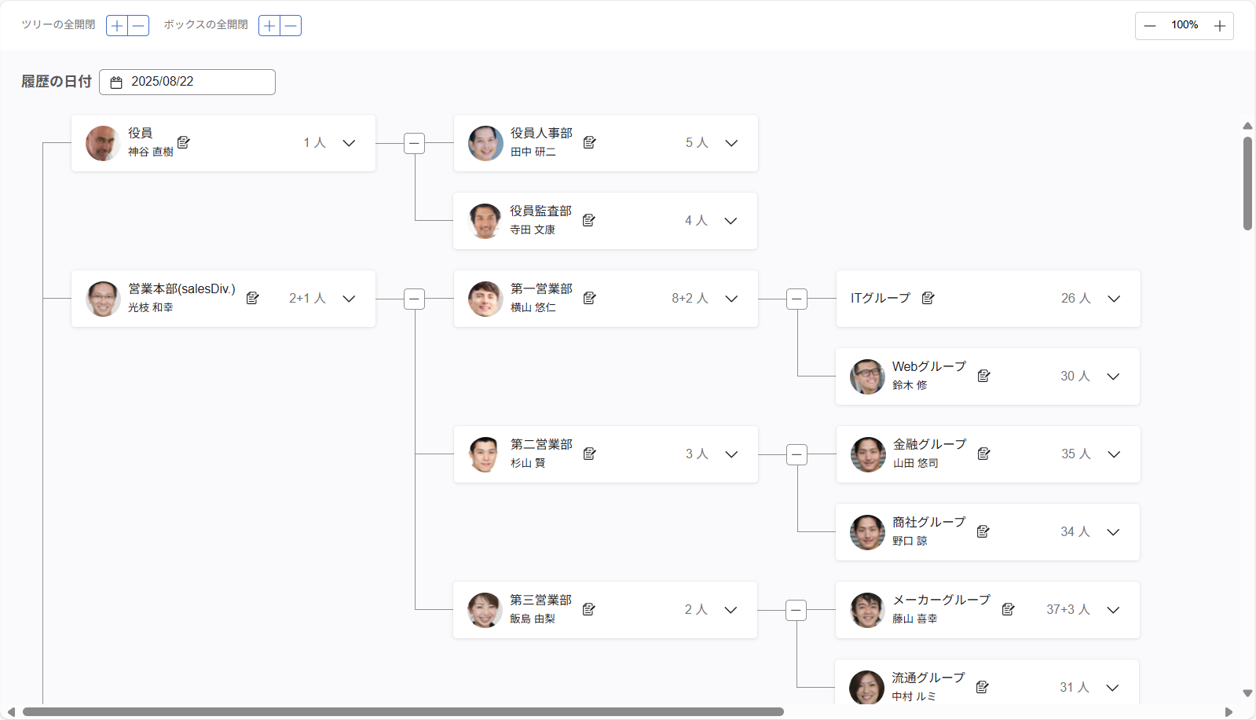Screen dimensions: 1256x720
Task: Click the 履歴の日付 date input field
Action: pyautogui.click(x=200, y=82)
